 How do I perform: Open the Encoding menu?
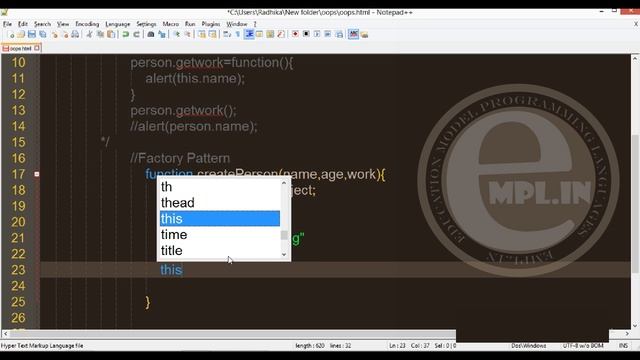click(87, 24)
